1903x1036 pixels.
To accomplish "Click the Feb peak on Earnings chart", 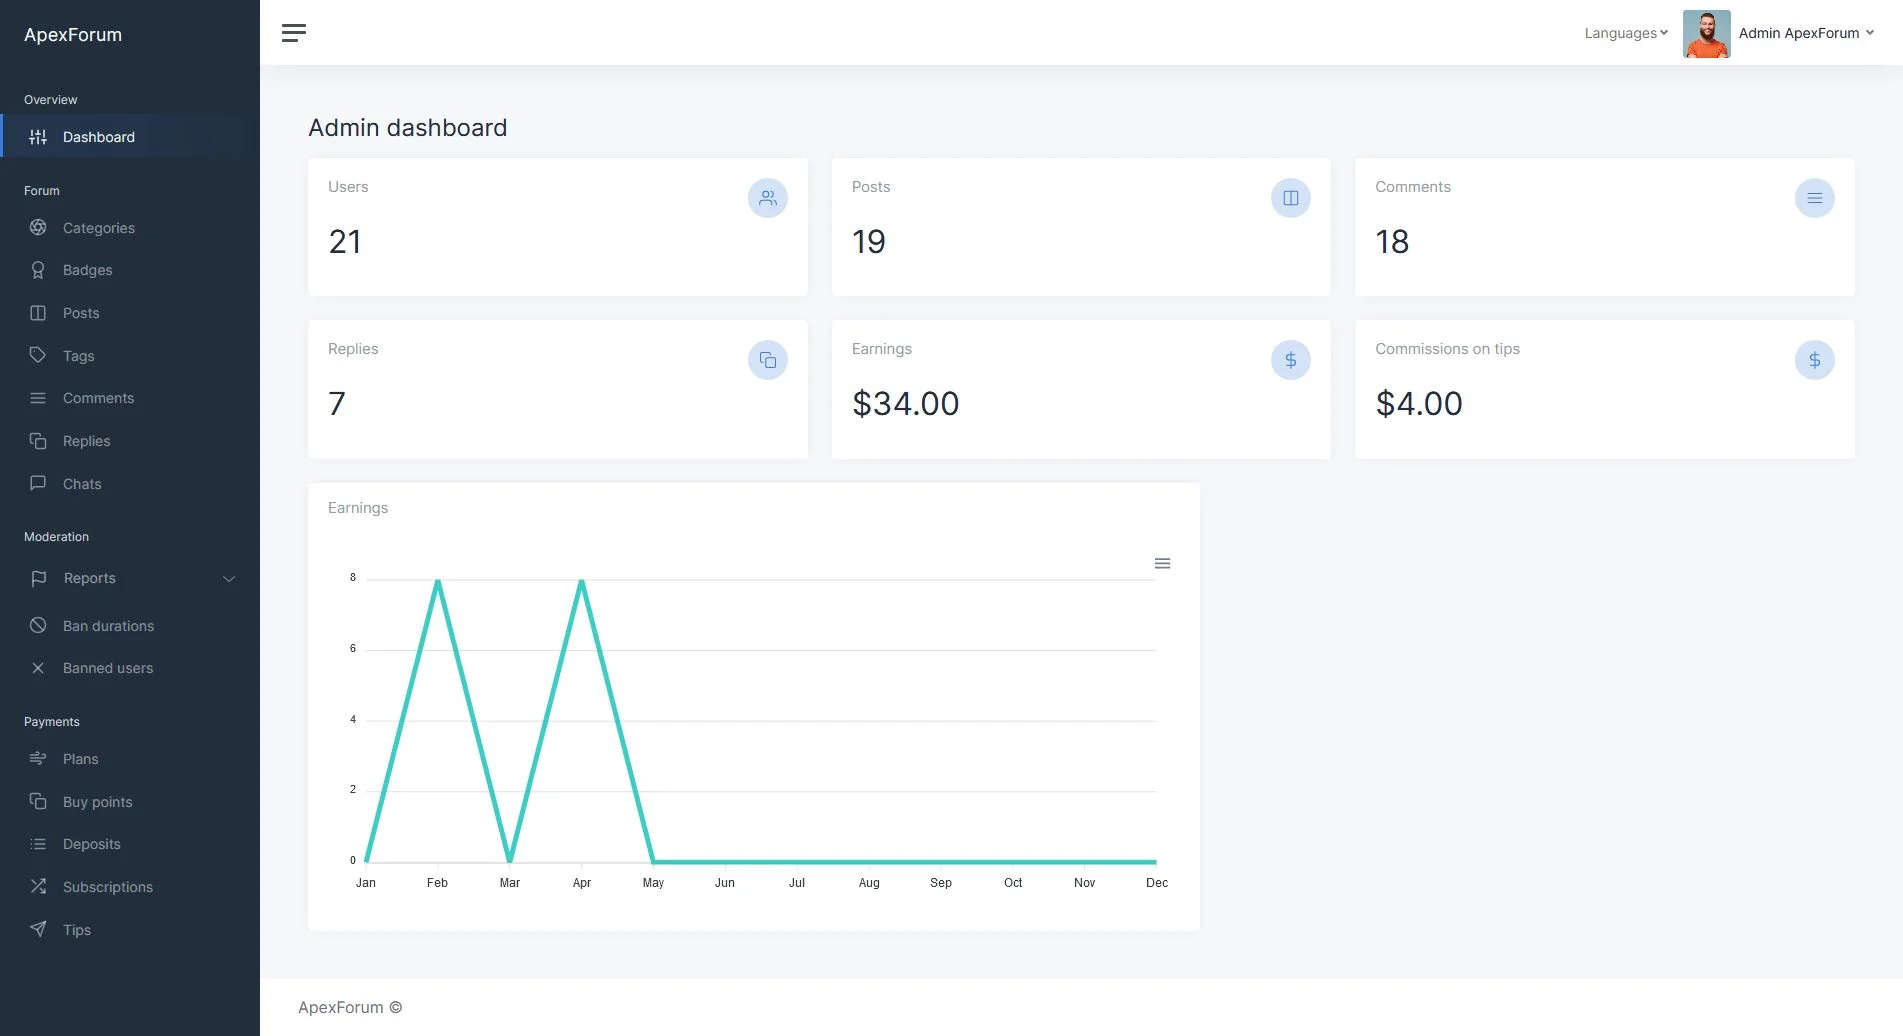I will (x=438, y=580).
